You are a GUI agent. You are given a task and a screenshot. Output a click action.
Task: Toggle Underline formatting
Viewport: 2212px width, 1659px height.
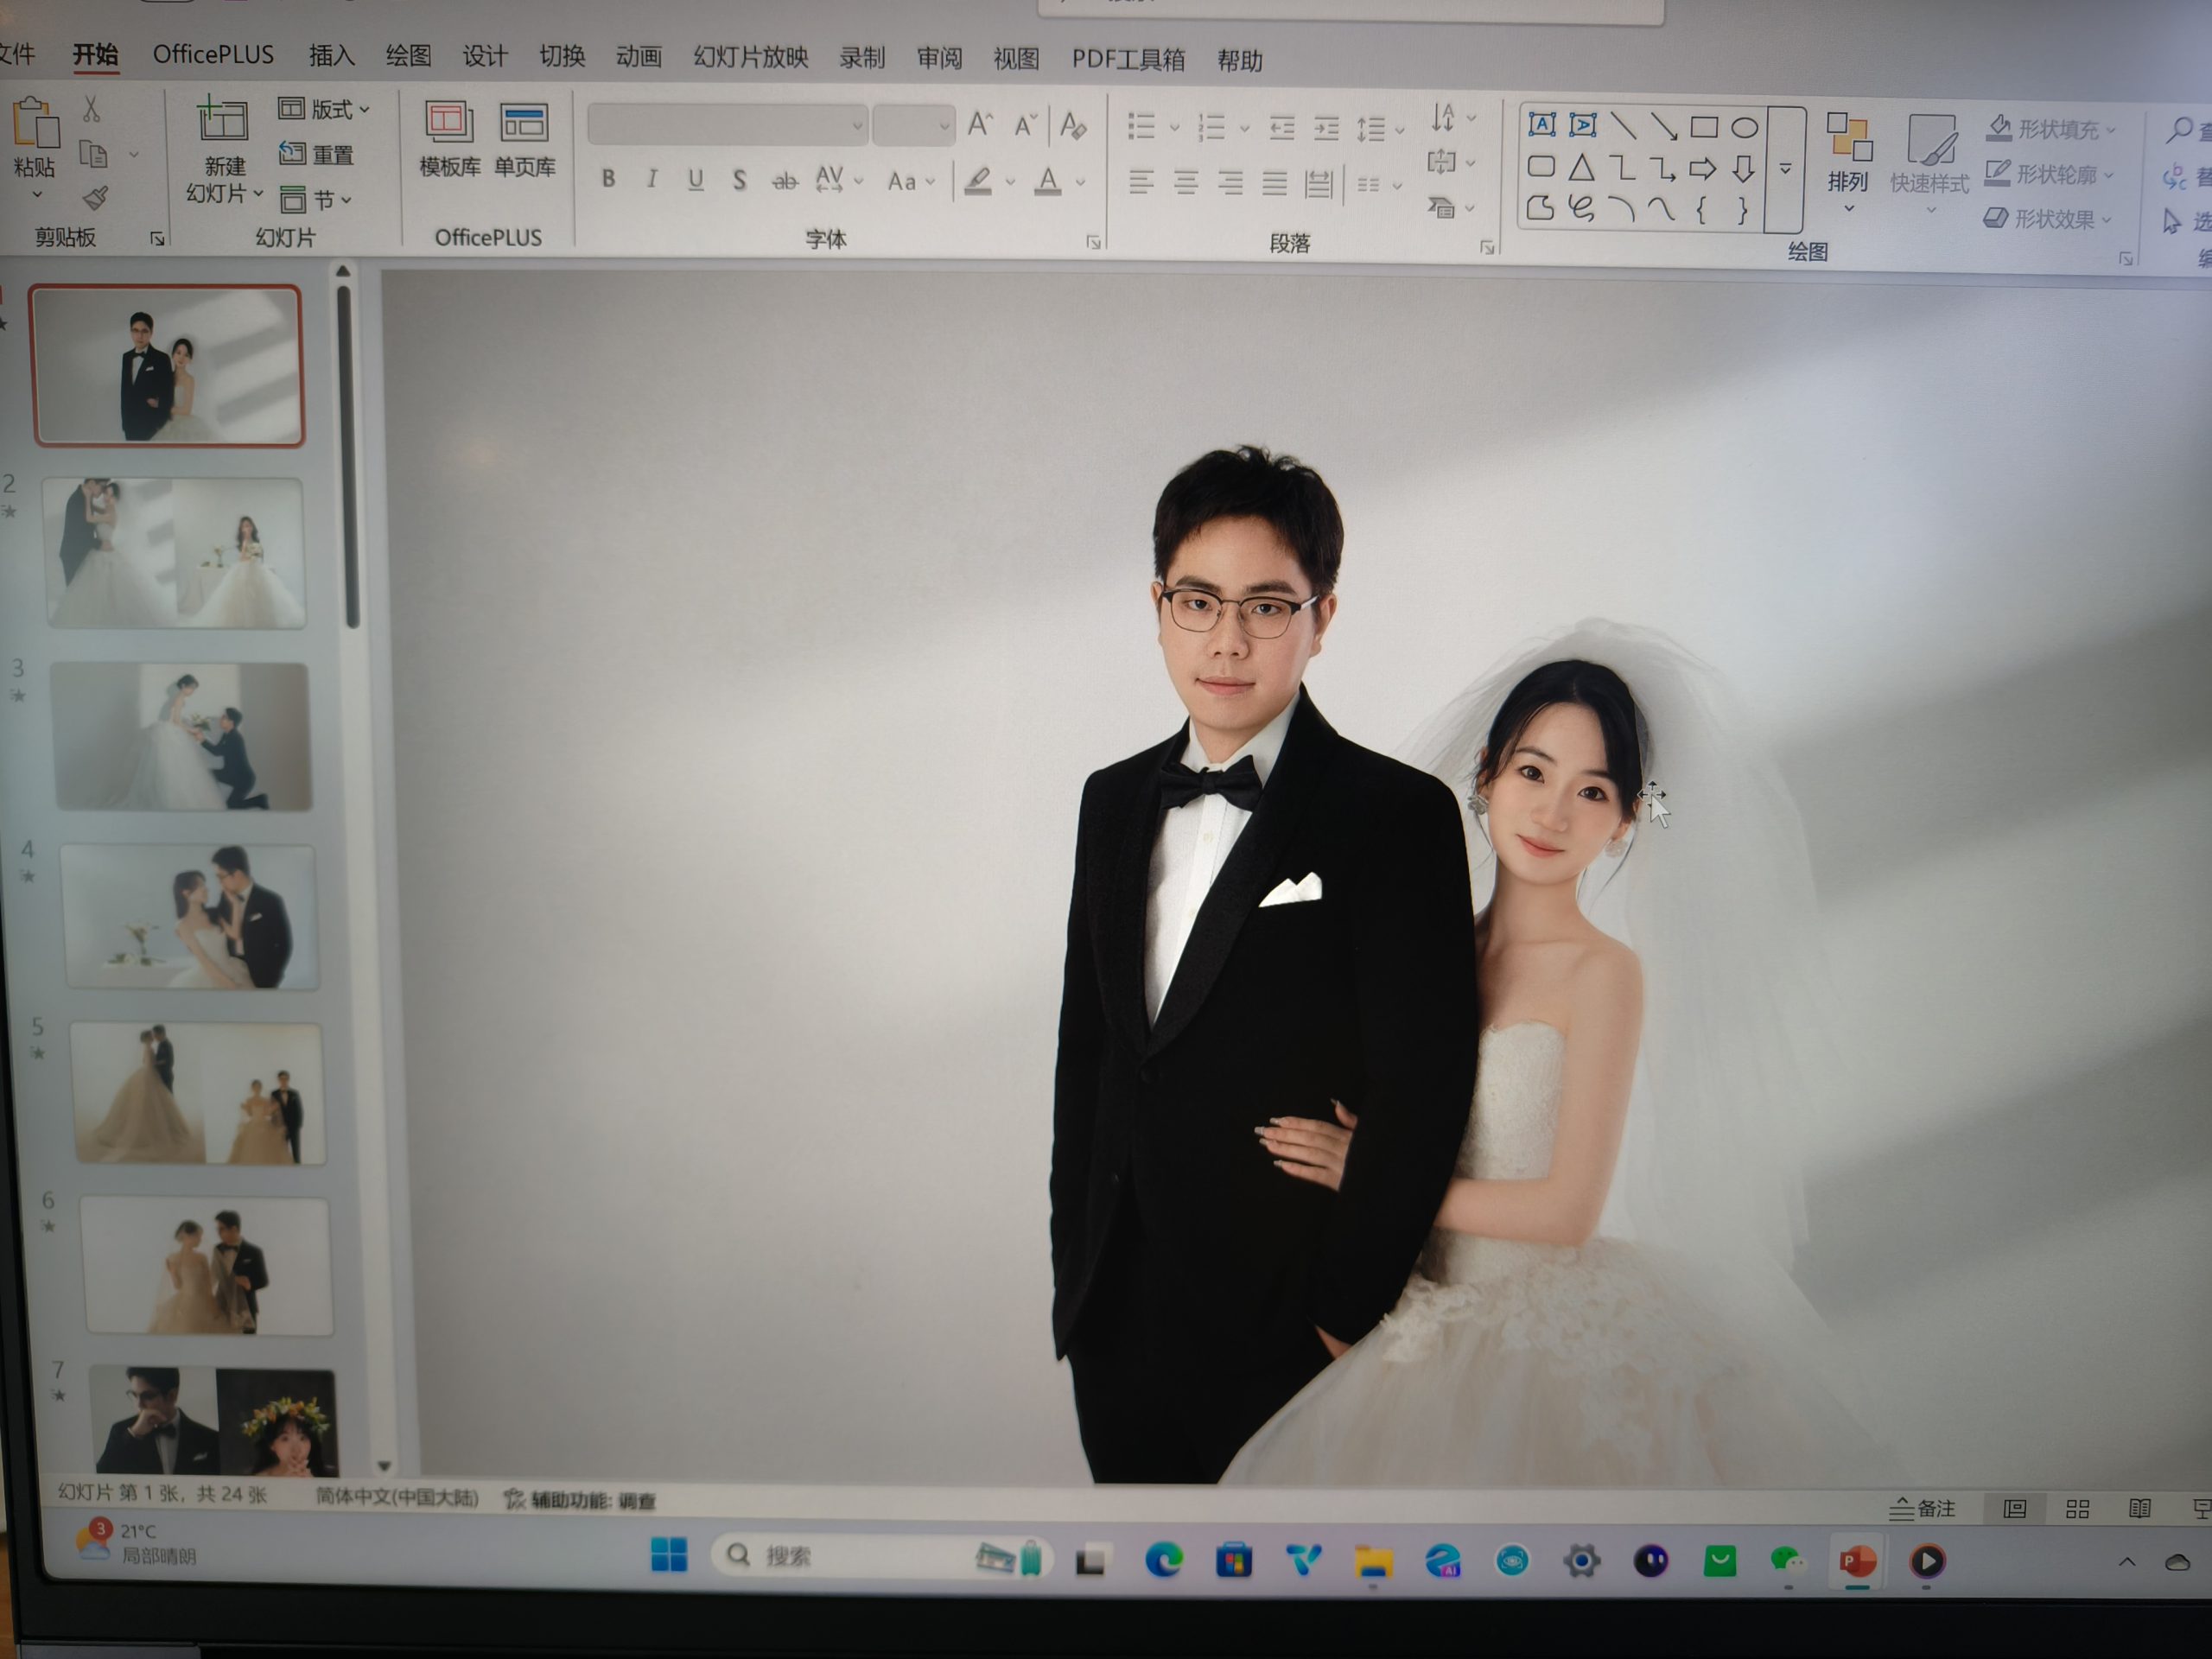pos(696,180)
